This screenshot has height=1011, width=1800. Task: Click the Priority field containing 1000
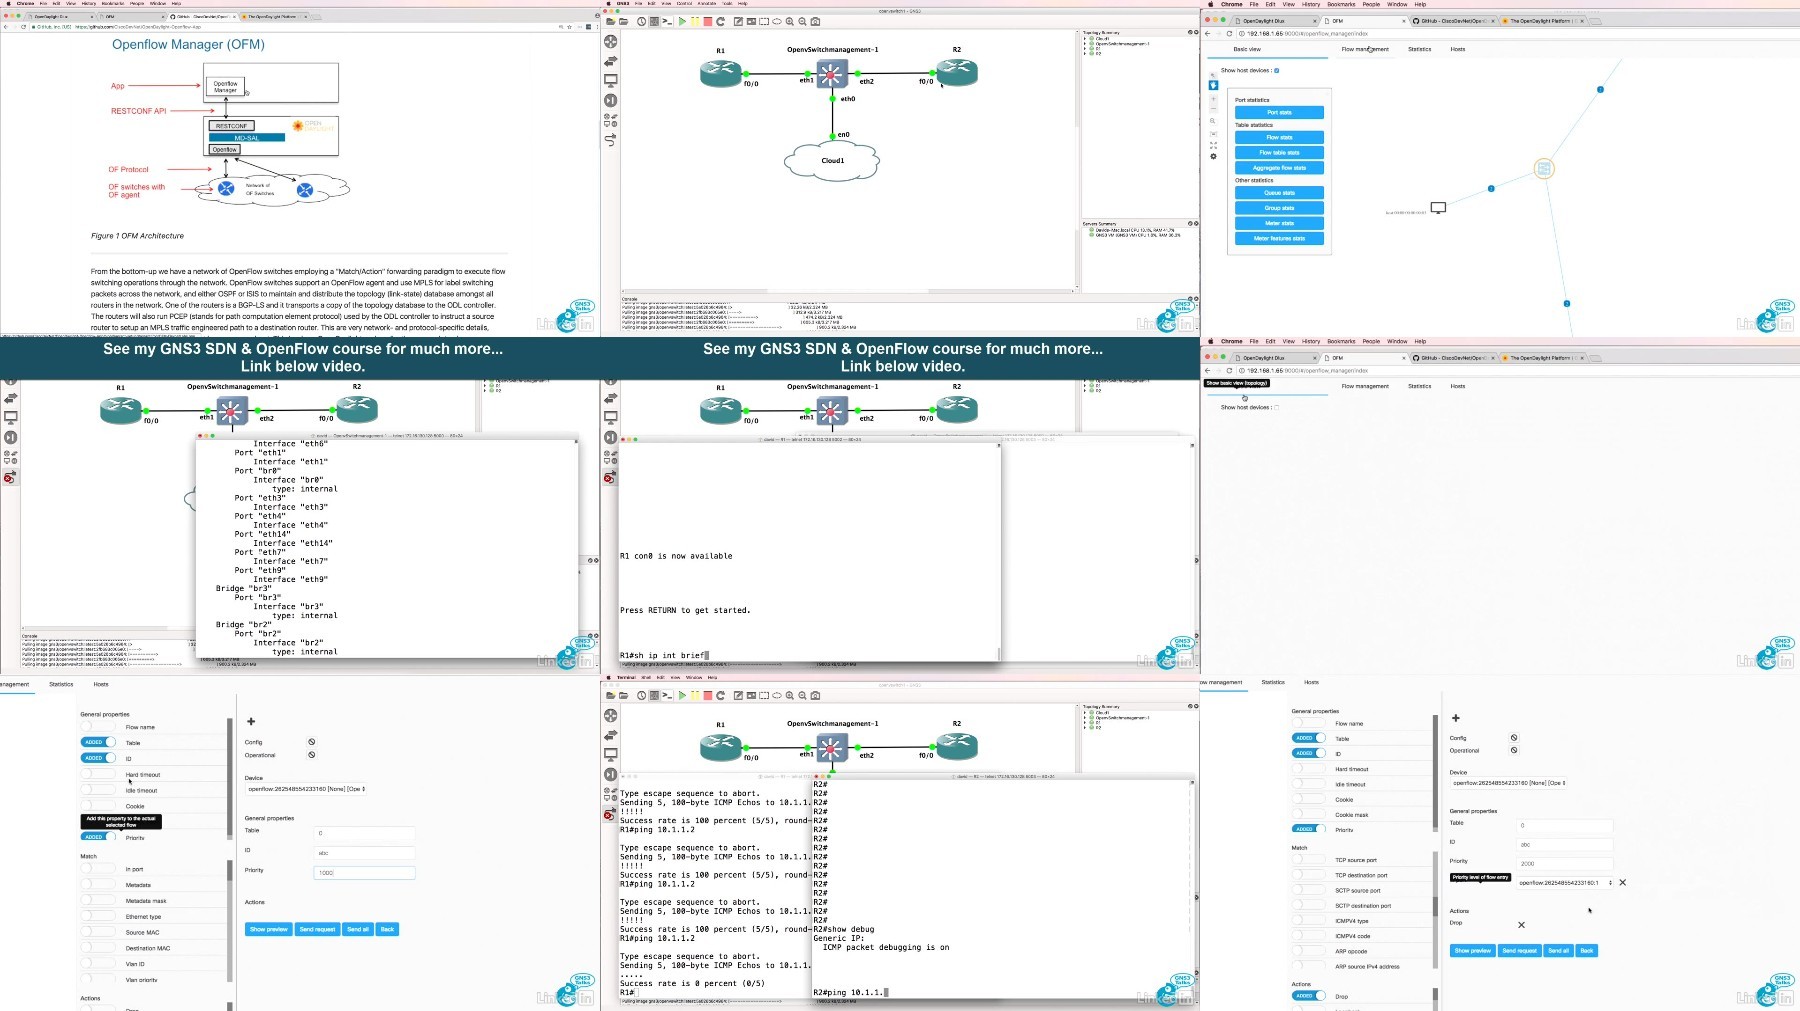tap(364, 873)
